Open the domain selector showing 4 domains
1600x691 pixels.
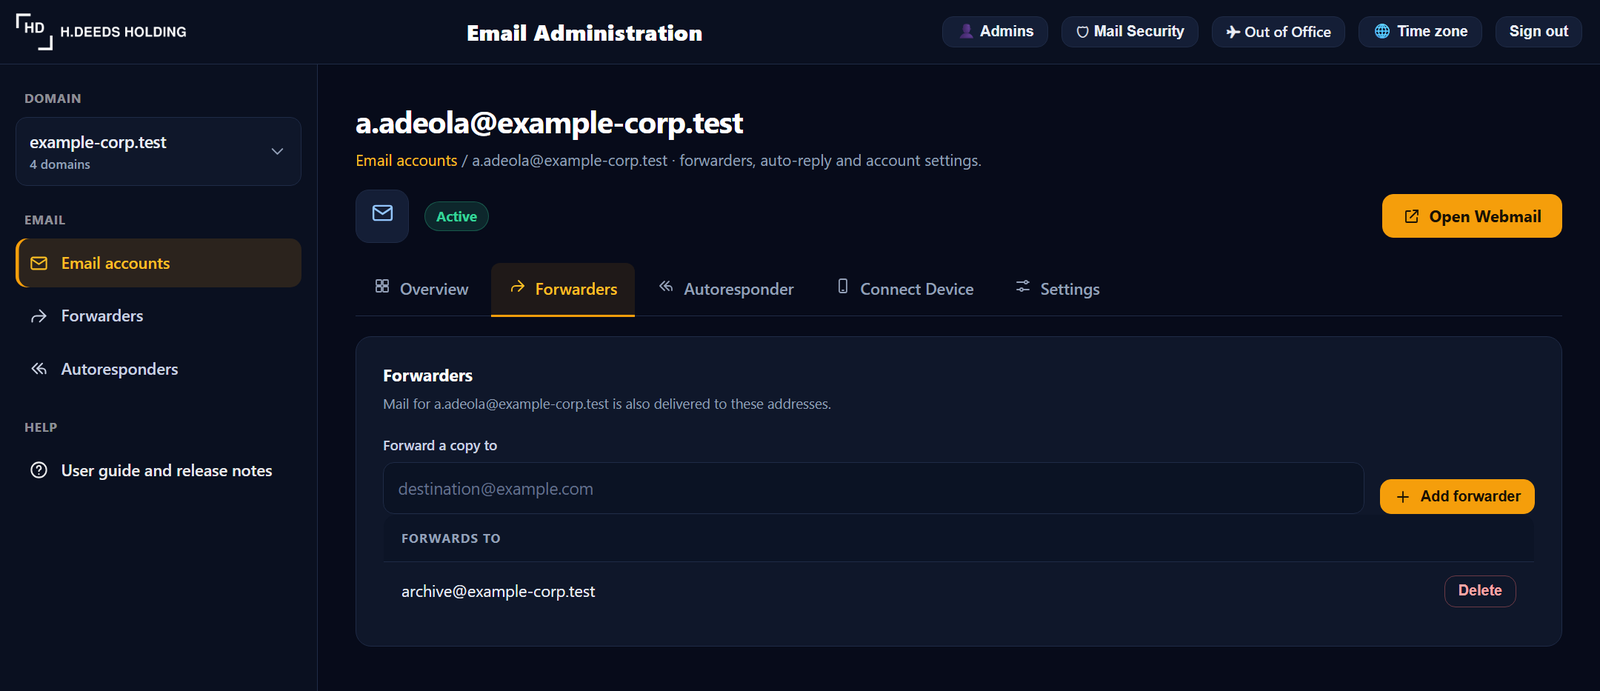click(x=158, y=151)
